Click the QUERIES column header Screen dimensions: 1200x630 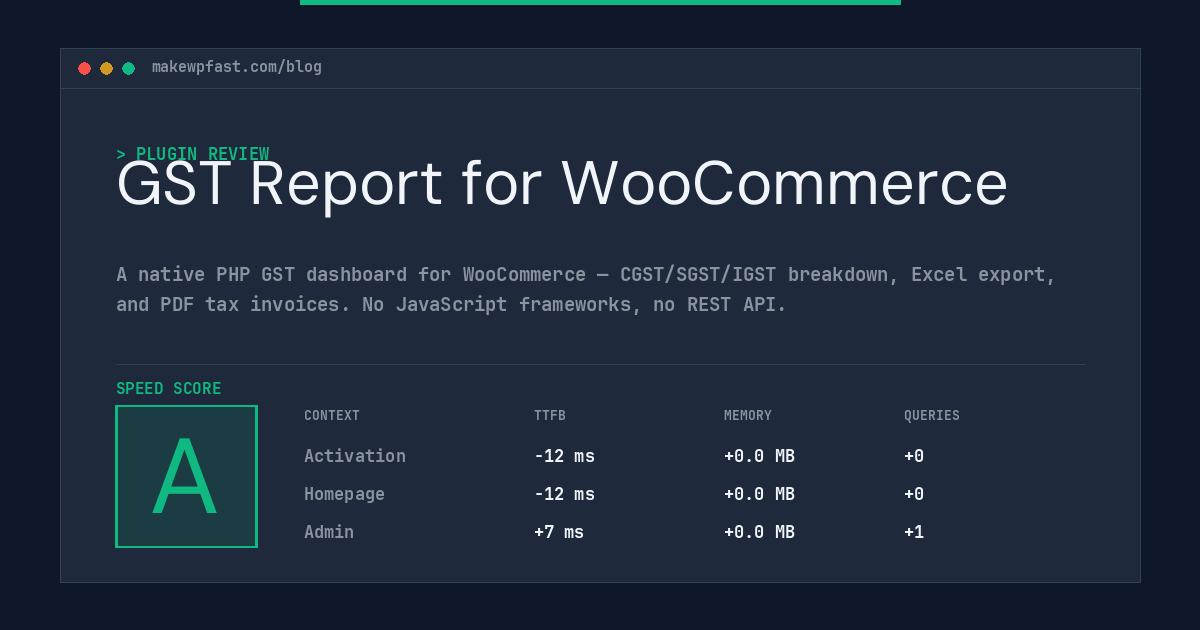point(932,416)
